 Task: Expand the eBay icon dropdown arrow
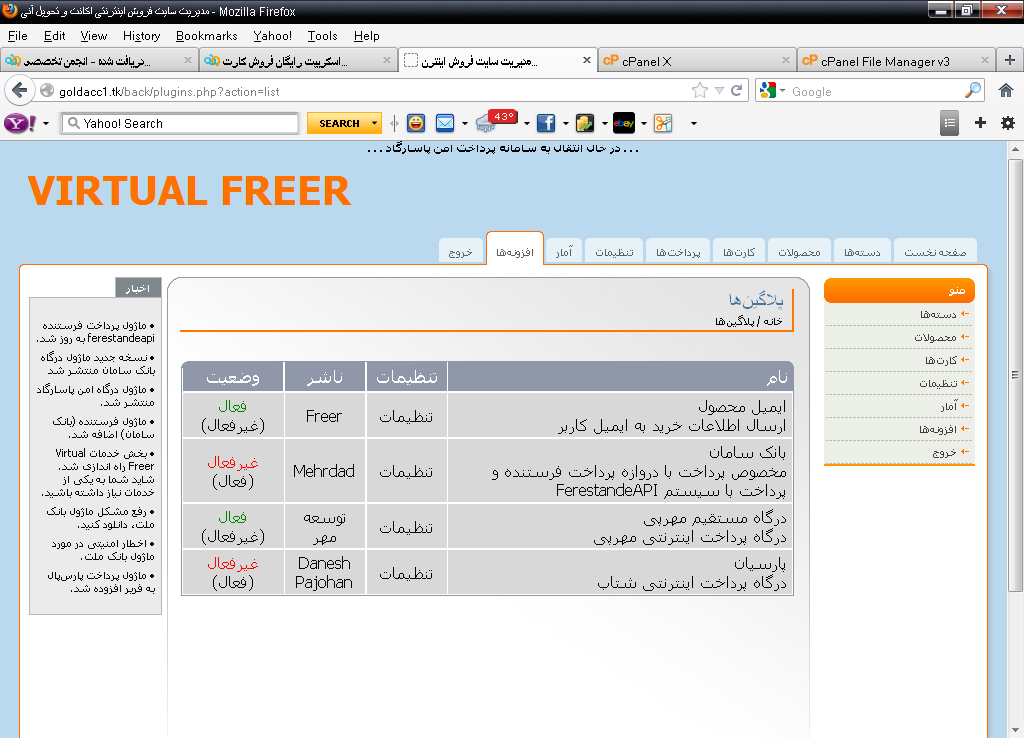(643, 123)
